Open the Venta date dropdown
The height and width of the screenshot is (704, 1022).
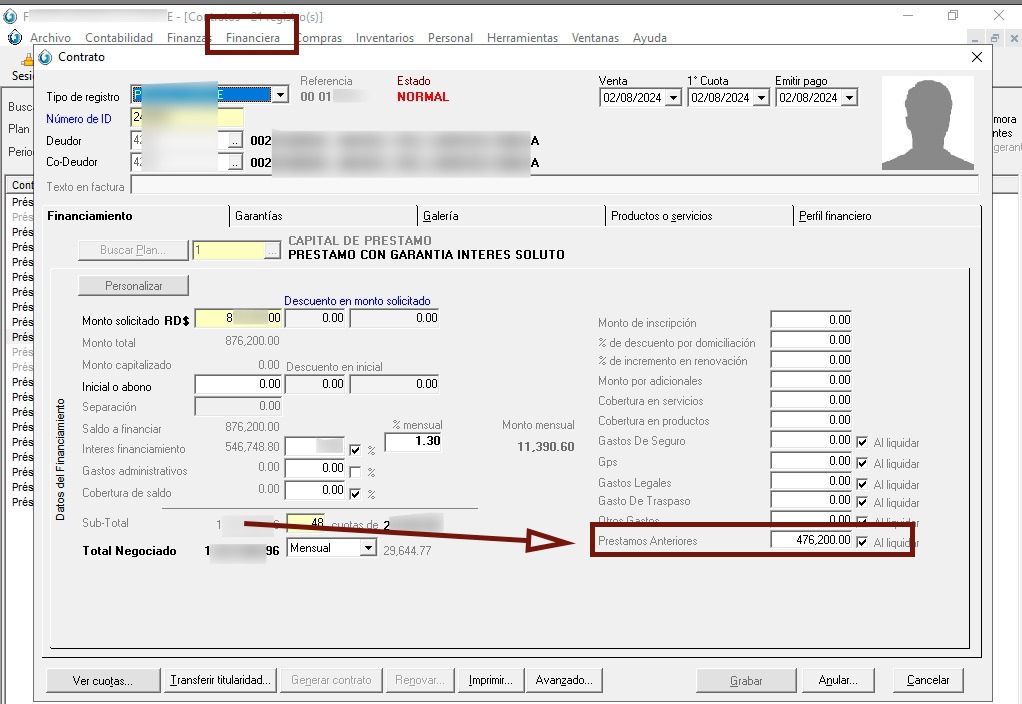[x=673, y=98]
